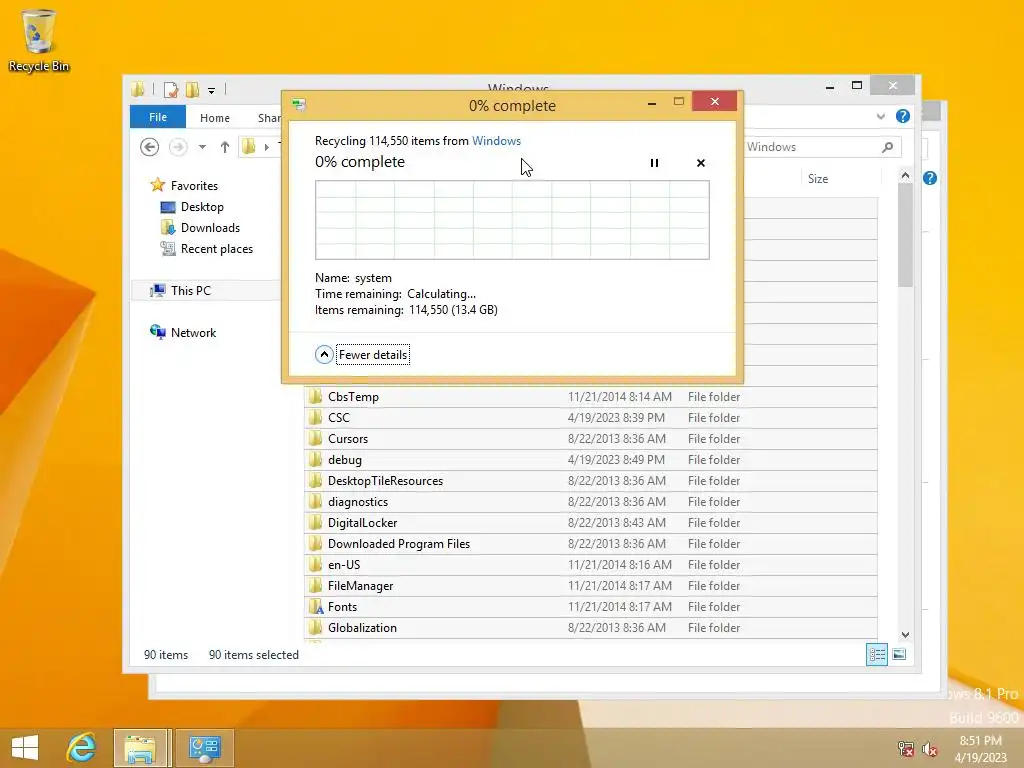
Task: Open the Properties quick access icon
Action: 171,89
